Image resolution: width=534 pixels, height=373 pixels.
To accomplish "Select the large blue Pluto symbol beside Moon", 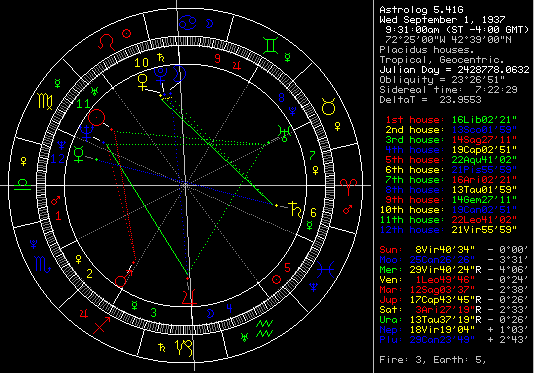I will click(160, 75).
